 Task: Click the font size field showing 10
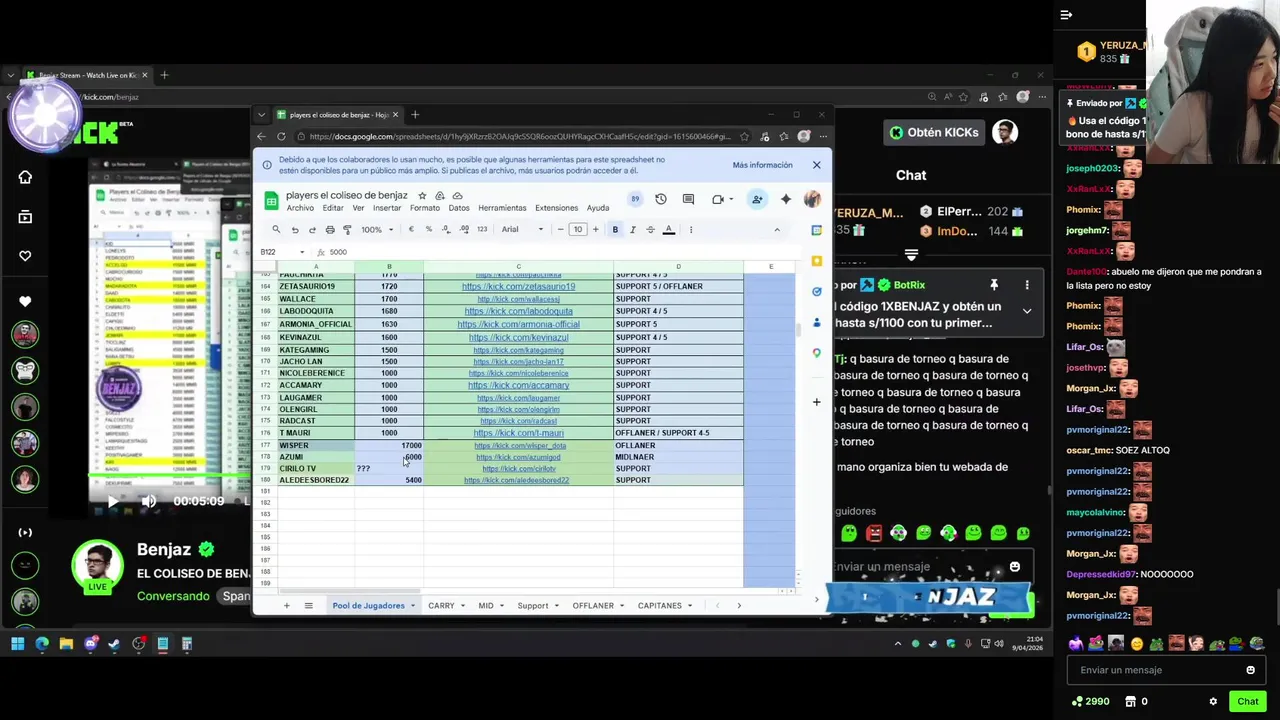577,230
